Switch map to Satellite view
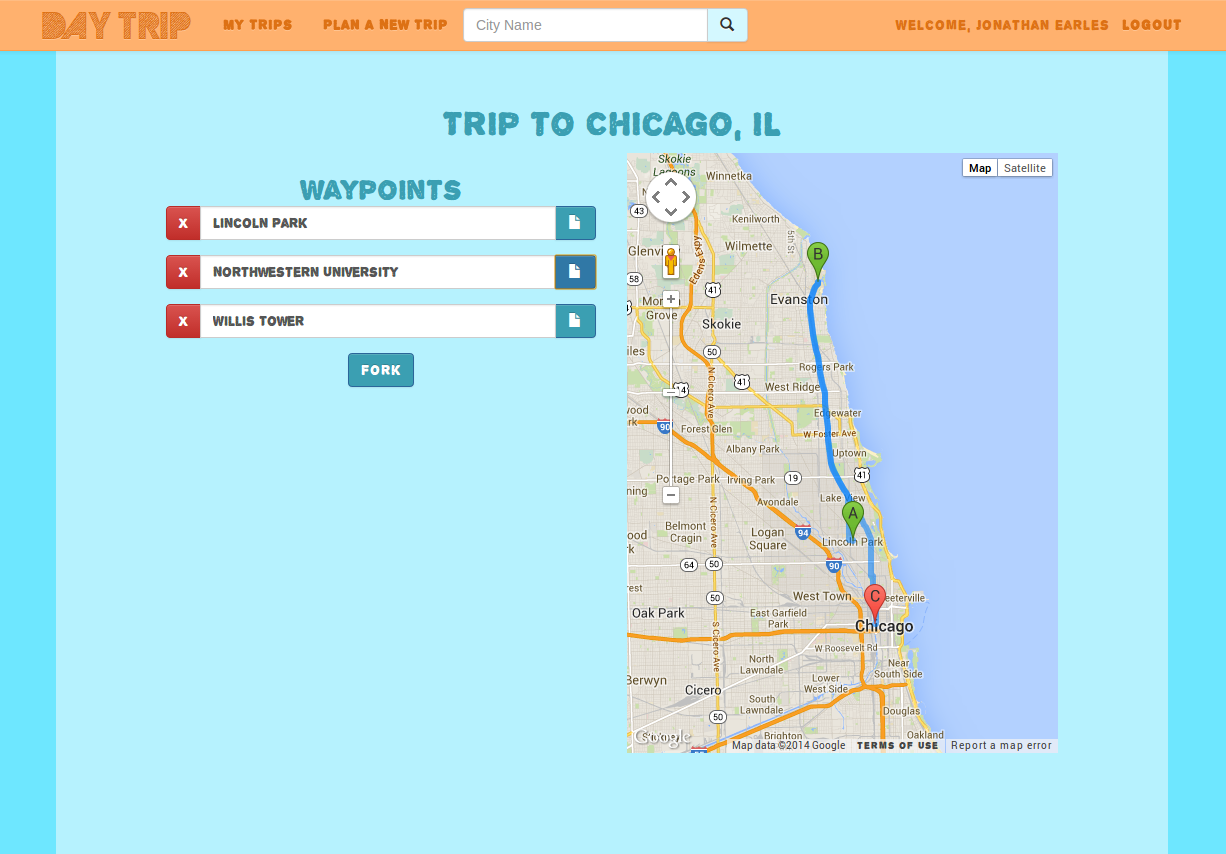 point(1025,168)
